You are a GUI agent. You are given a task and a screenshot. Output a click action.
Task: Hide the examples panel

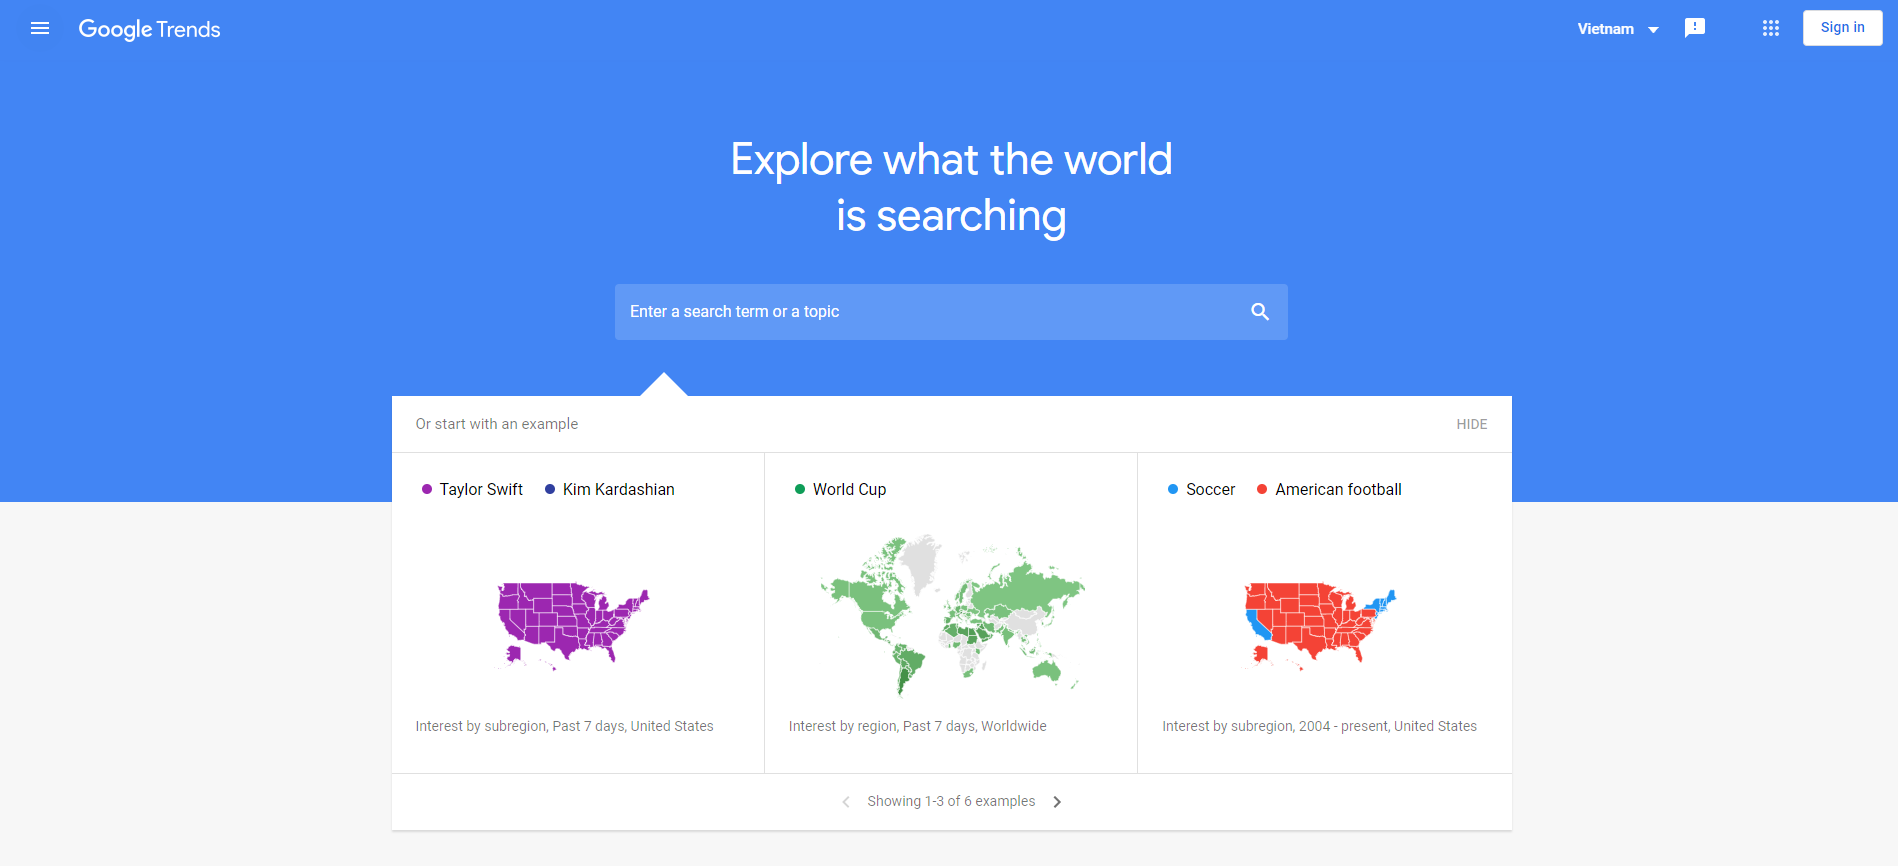coord(1471,424)
